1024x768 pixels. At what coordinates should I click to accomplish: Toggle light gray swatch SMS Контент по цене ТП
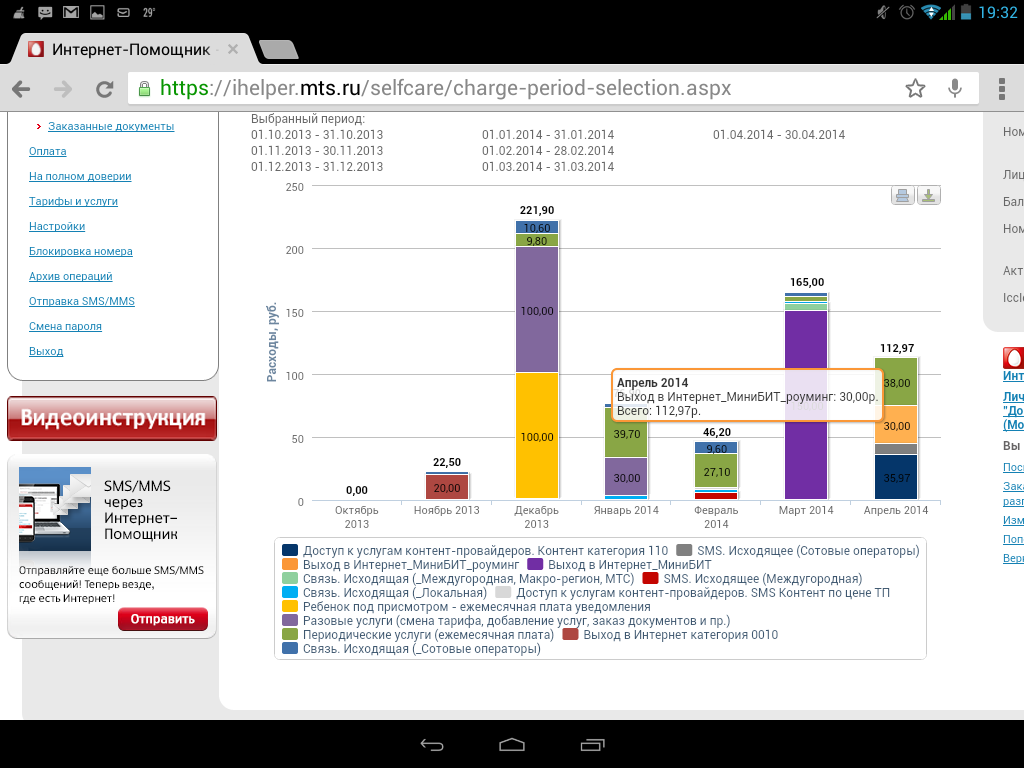tap(503, 592)
